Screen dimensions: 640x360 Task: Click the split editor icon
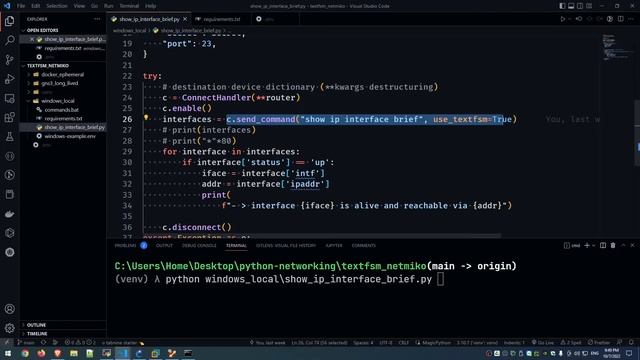(x=620, y=19)
